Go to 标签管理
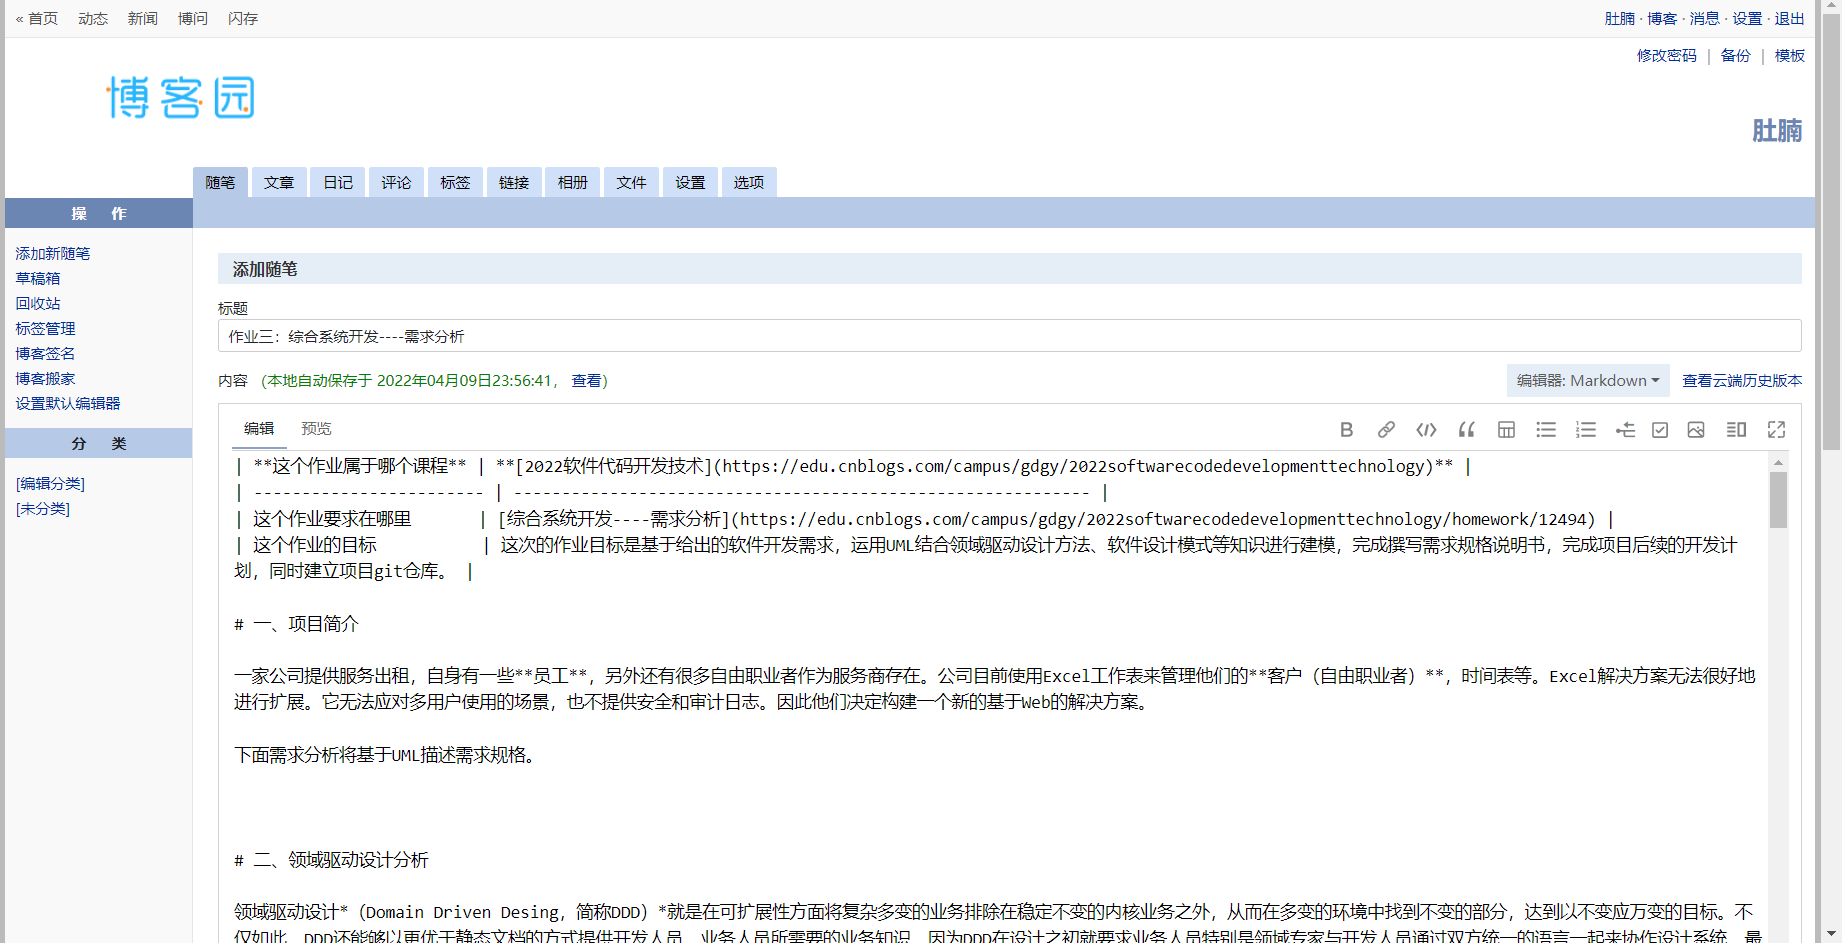 [x=45, y=329]
